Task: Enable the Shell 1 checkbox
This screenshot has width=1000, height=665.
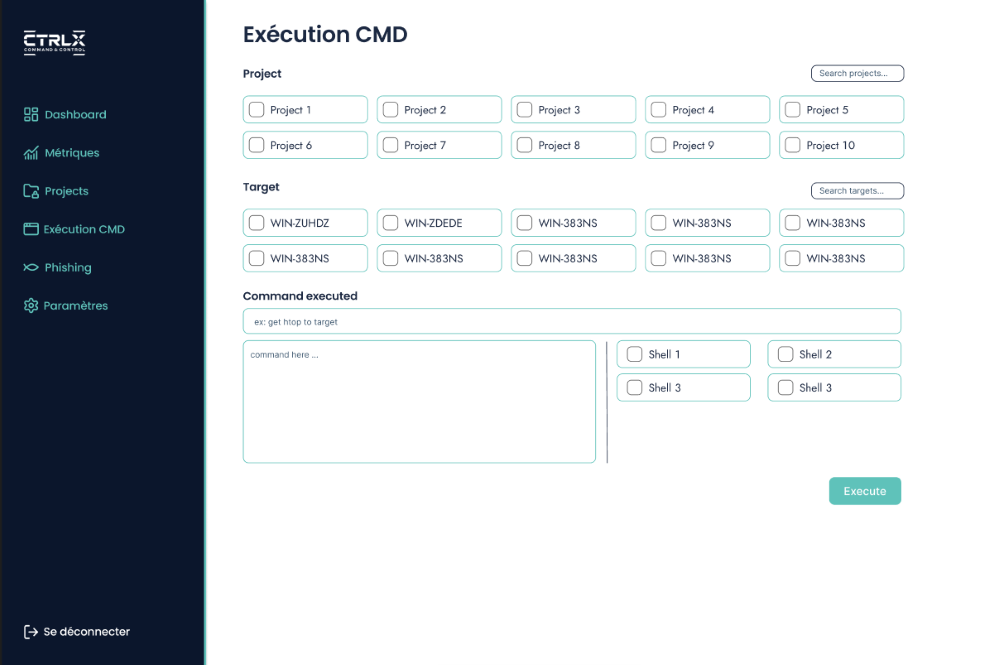Action: click(x=634, y=354)
